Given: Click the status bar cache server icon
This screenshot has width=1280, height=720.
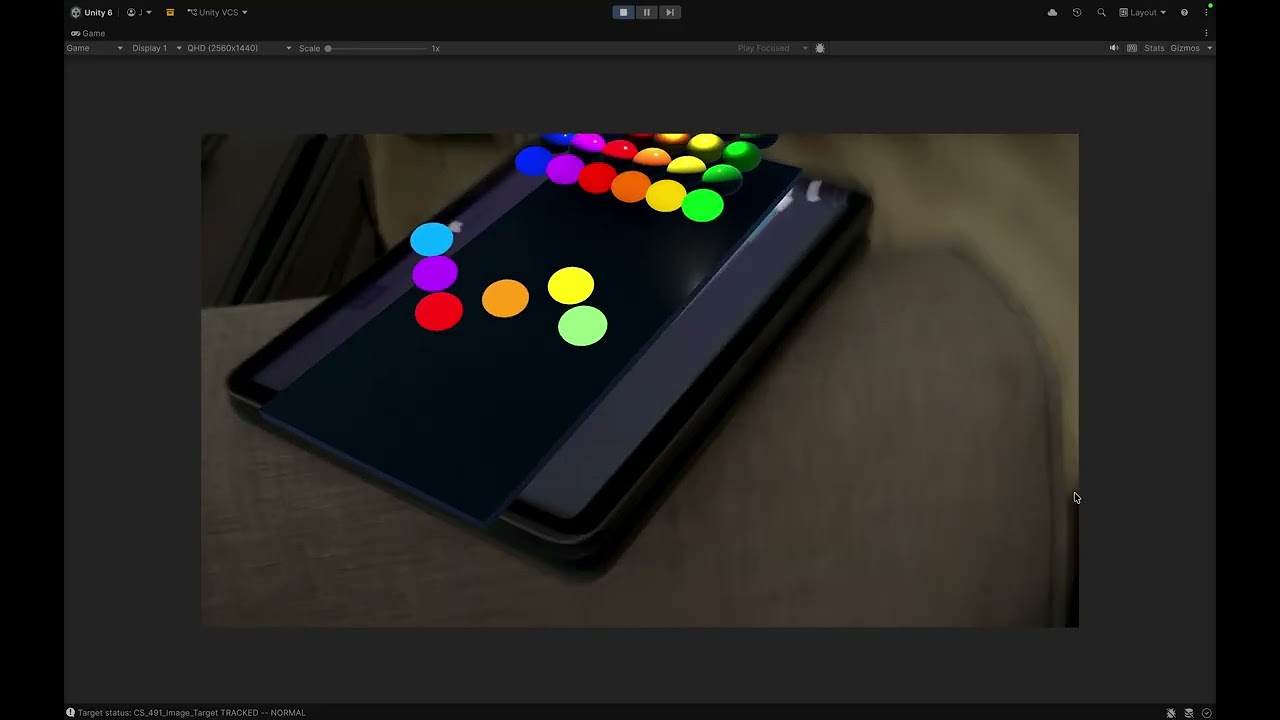Looking at the screenshot, I should point(1189,713).
